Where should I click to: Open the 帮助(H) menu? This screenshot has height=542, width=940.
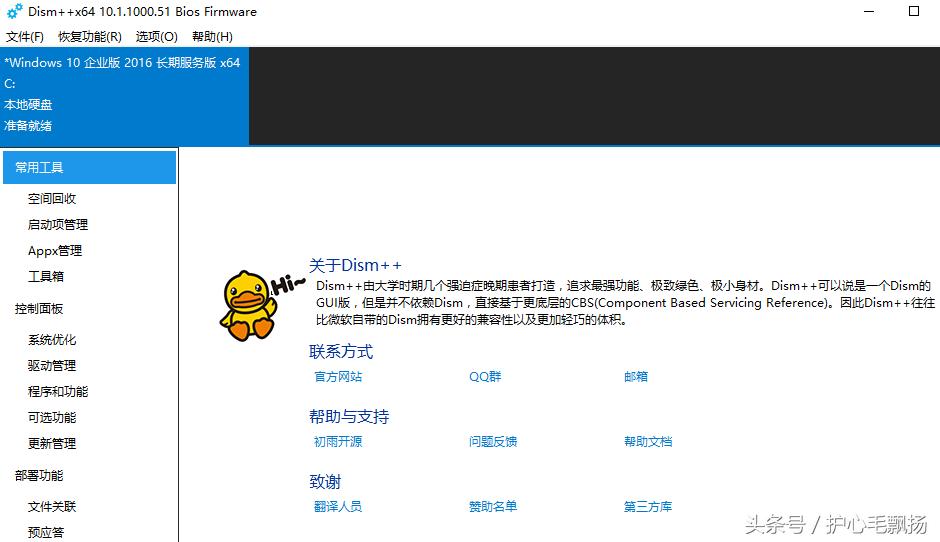point(212,37)
